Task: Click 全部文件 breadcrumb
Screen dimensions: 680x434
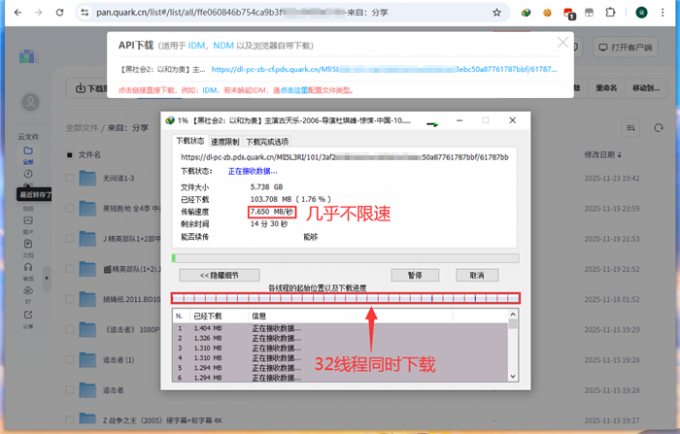Action: [x=82, y=128]
